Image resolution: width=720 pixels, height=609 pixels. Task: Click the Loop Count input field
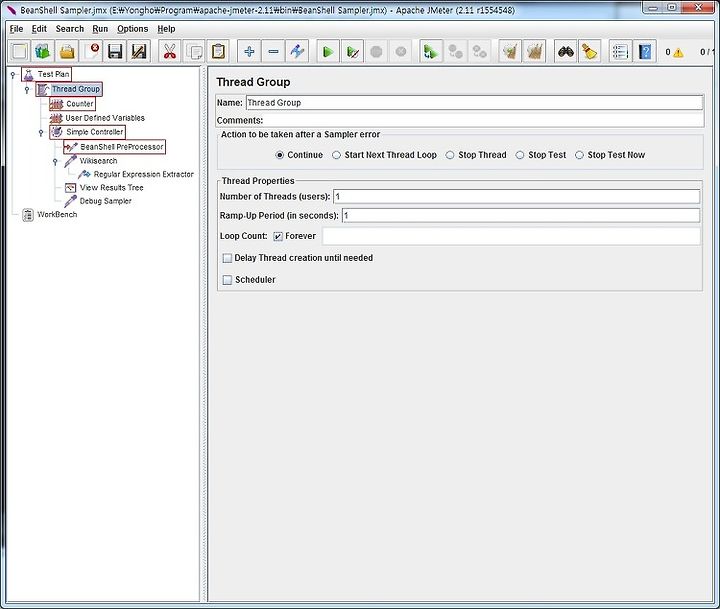(x=511, y=236)
